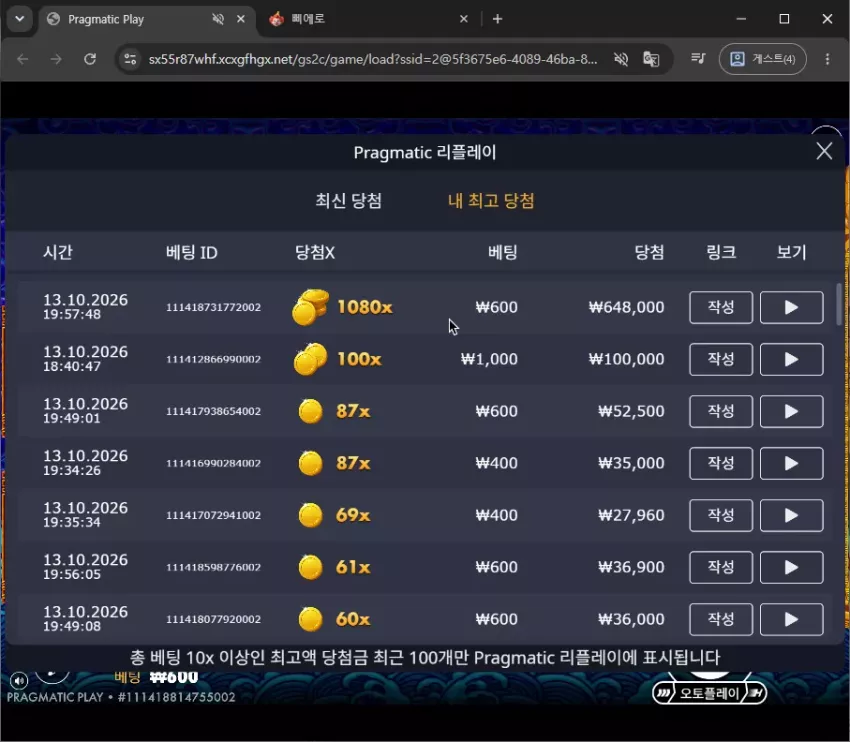Select the 1080x gold coin stack icon
Image resolution: width=850 pixels, height=742 pixels.
[x=311, y=307]
